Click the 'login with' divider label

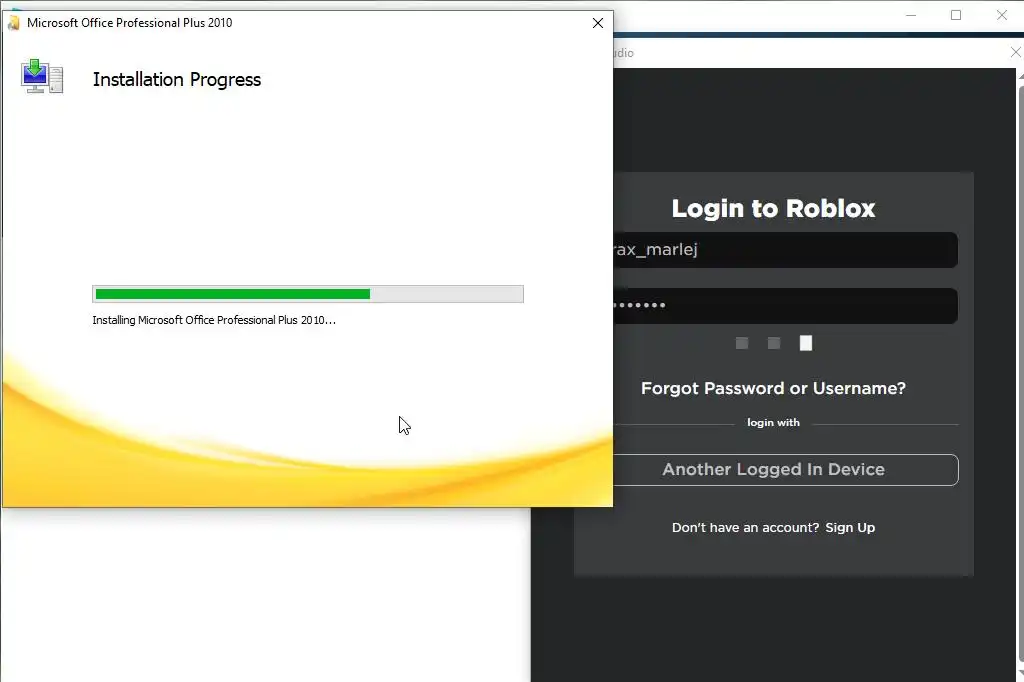click(773, 423)
